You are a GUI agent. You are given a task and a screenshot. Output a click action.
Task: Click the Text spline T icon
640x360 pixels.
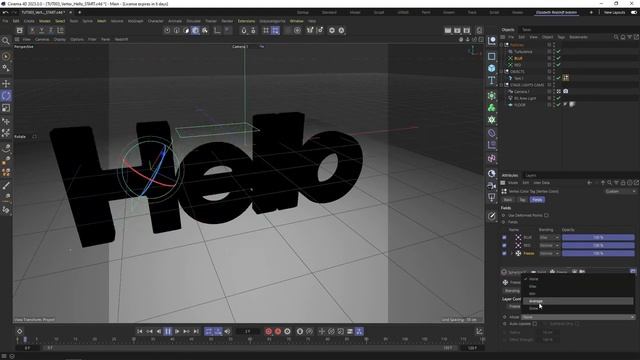click(x=491, y=80)
